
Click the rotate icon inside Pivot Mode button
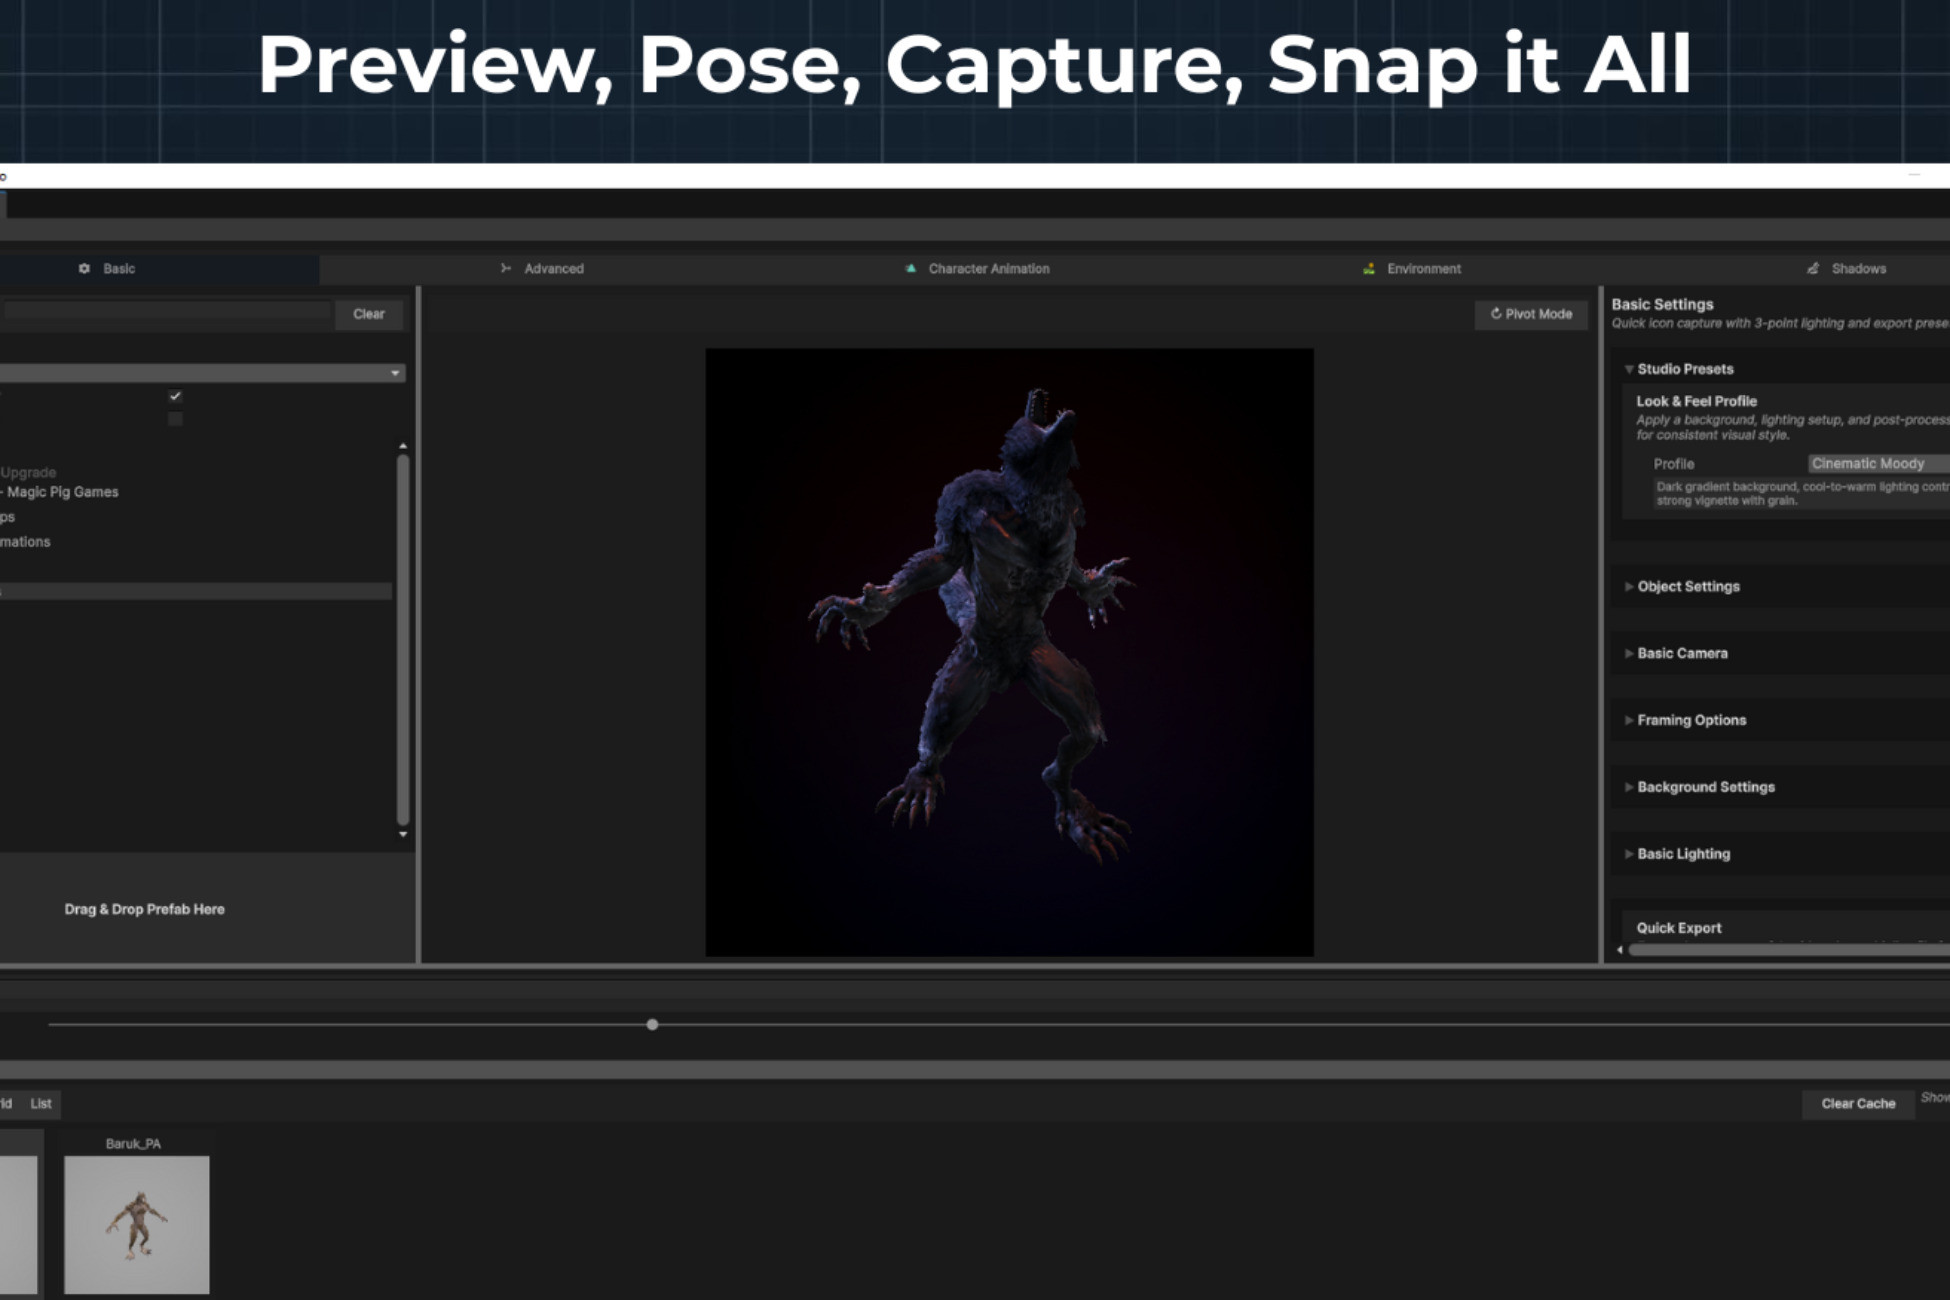[x=1495, y=314]
